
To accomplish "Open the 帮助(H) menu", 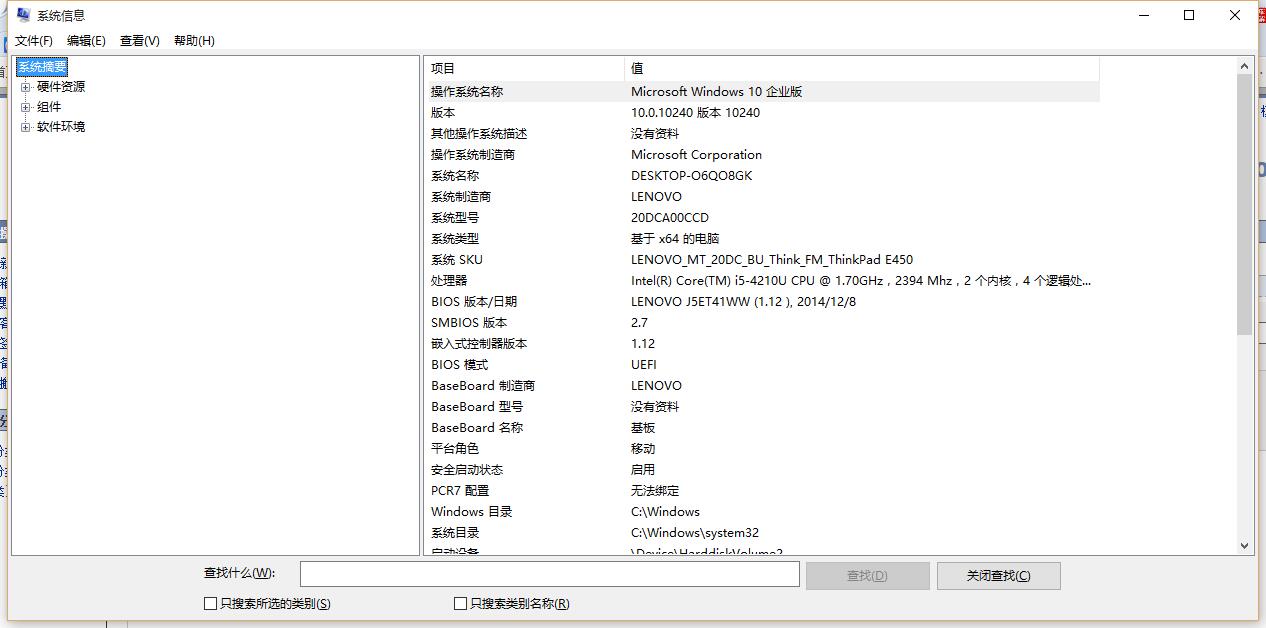I will click(194, 41).
